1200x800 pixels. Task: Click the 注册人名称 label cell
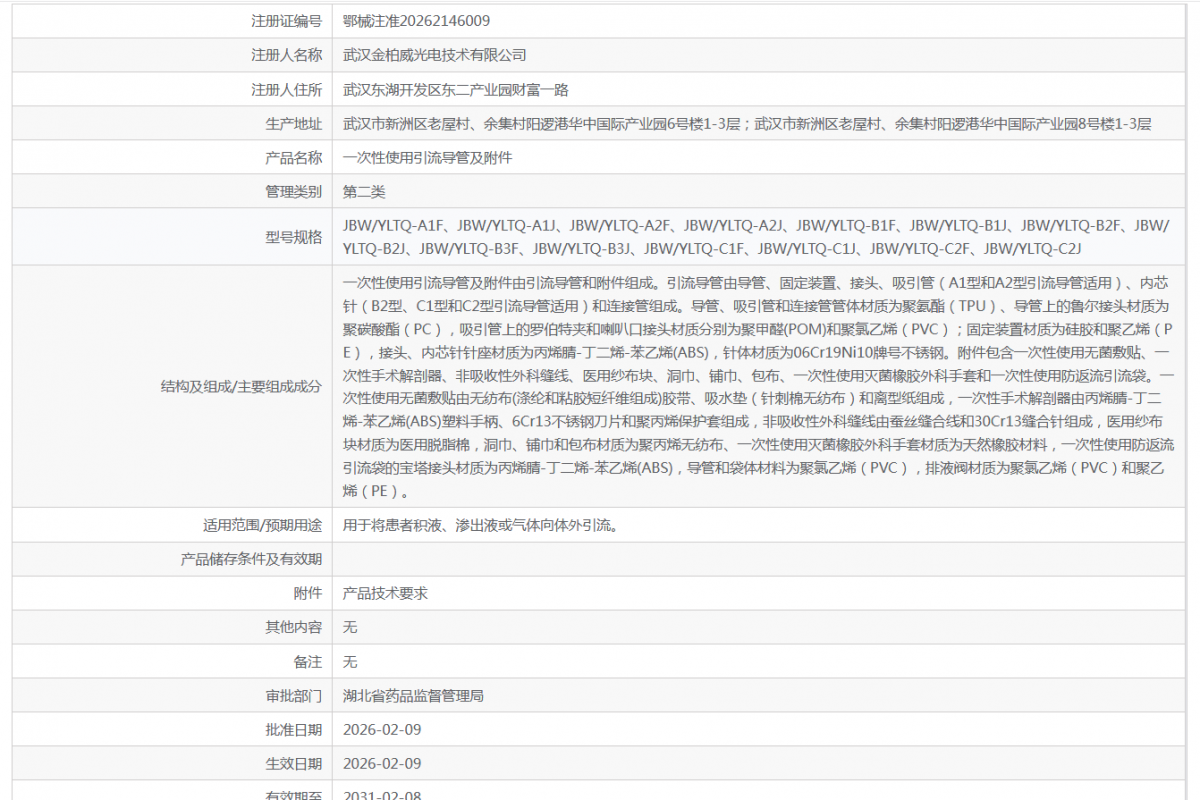[x=172, y=55]
